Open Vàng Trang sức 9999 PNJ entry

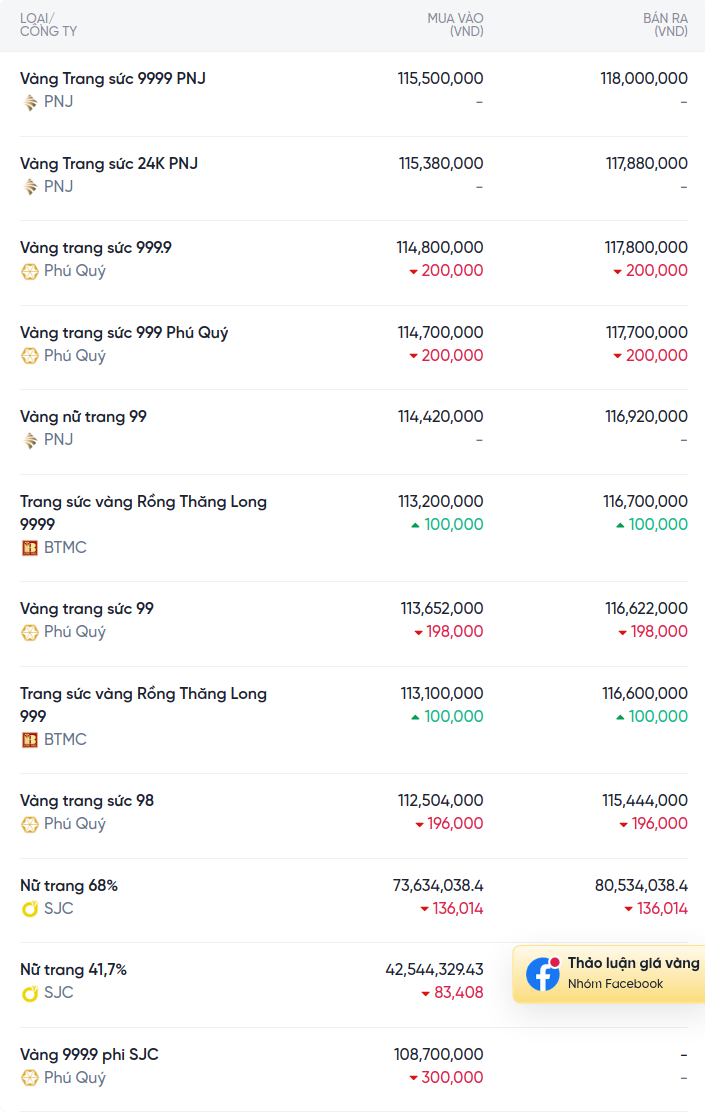click(x=113, y=79)
